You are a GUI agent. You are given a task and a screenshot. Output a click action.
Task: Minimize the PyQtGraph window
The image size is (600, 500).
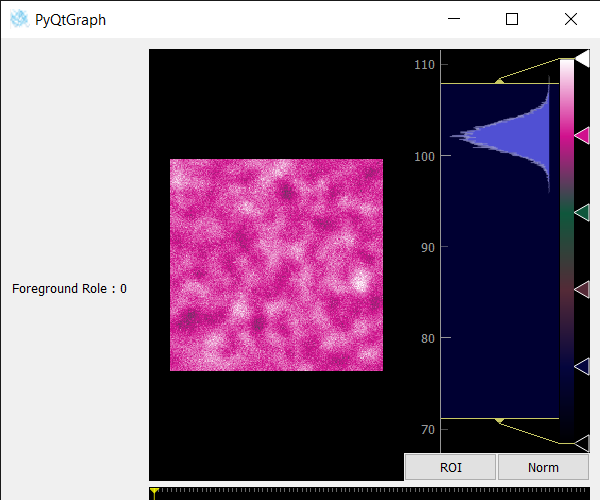click(454, 19)
